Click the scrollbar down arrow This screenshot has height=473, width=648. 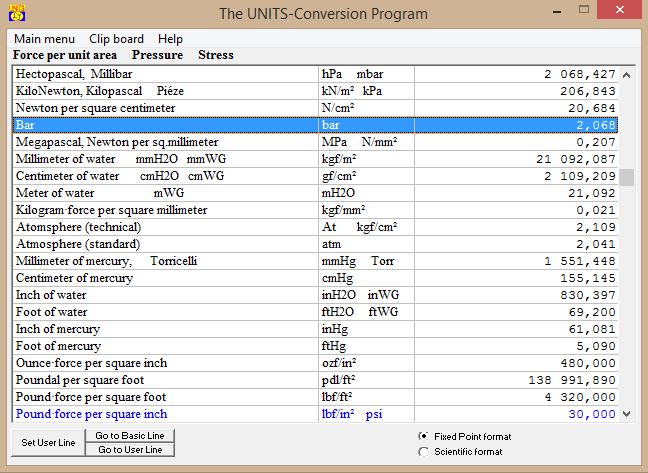[627, 414]
